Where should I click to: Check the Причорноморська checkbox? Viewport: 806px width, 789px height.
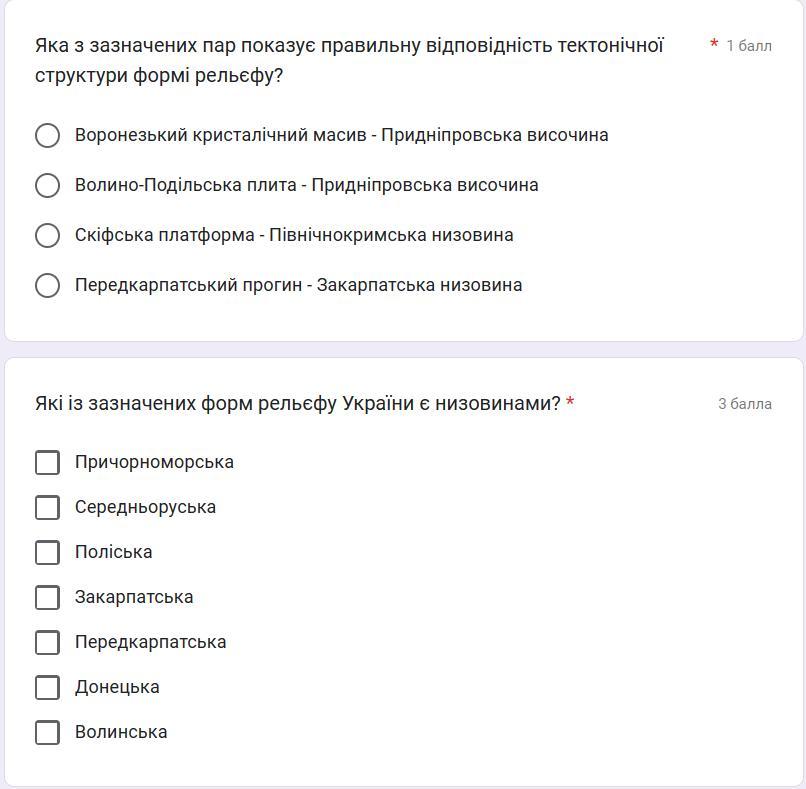(x=47, y=462)
